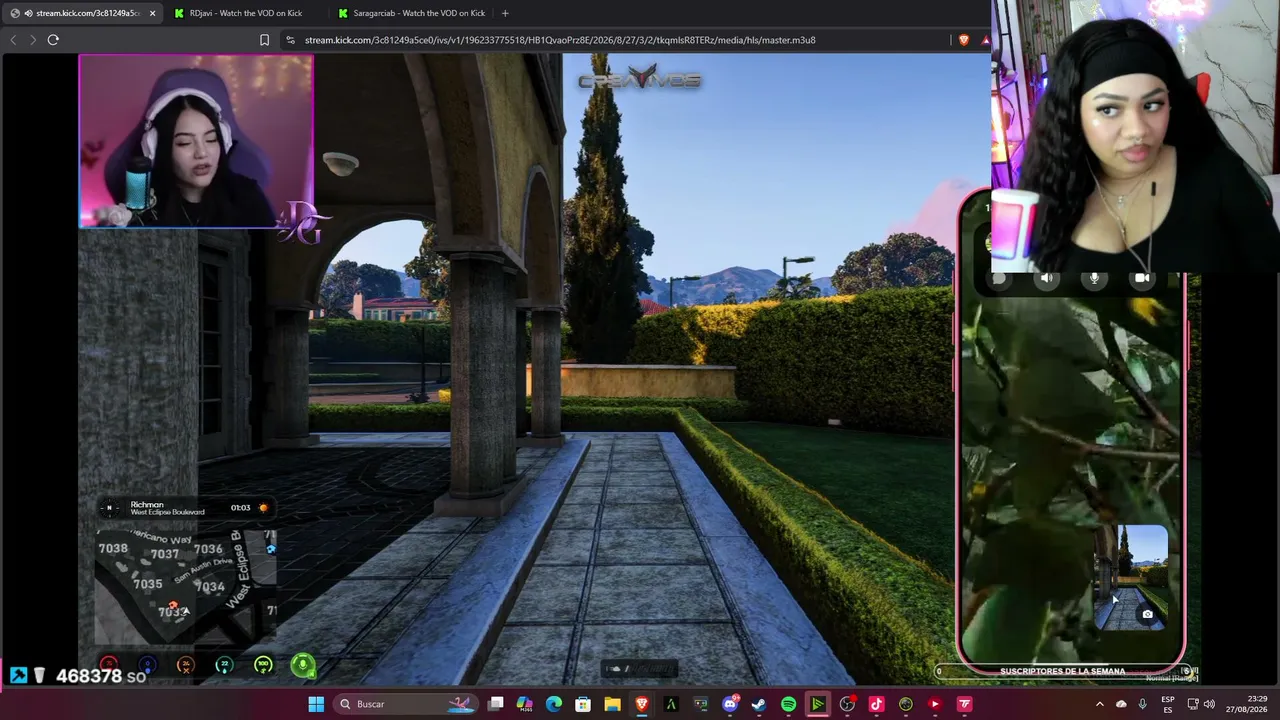Click the red house marker on minimap
Image resolution: width=1280 pixels, height=720 pixels.
[173, 606]
